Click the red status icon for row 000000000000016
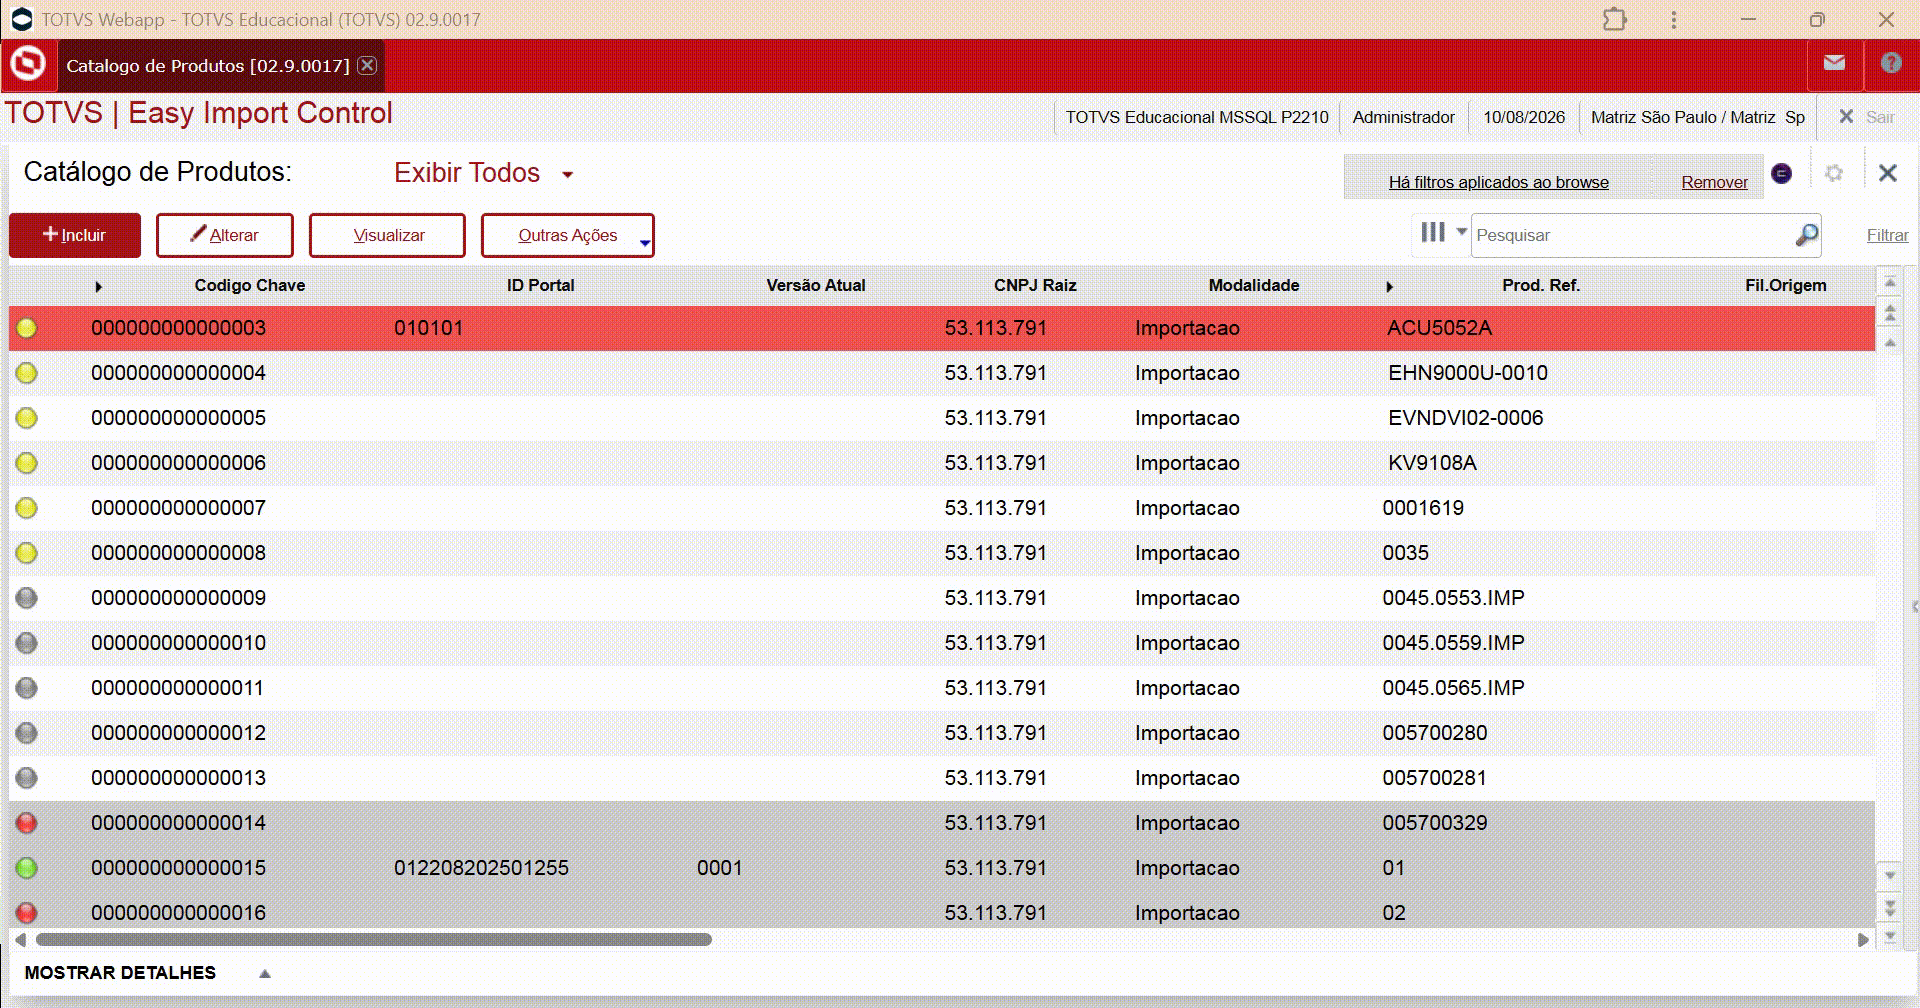Image resolution: width=1920 pixels, height=1008 pixels. pos(27,913)
